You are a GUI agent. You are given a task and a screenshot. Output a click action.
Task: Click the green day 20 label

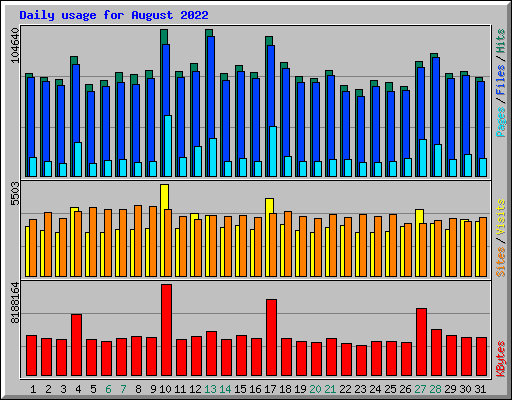click(x=315, y=389)
